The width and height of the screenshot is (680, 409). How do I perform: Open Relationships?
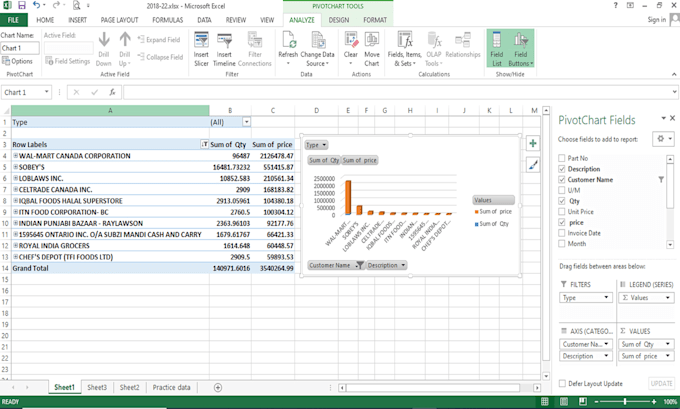(x=463, y=45)
